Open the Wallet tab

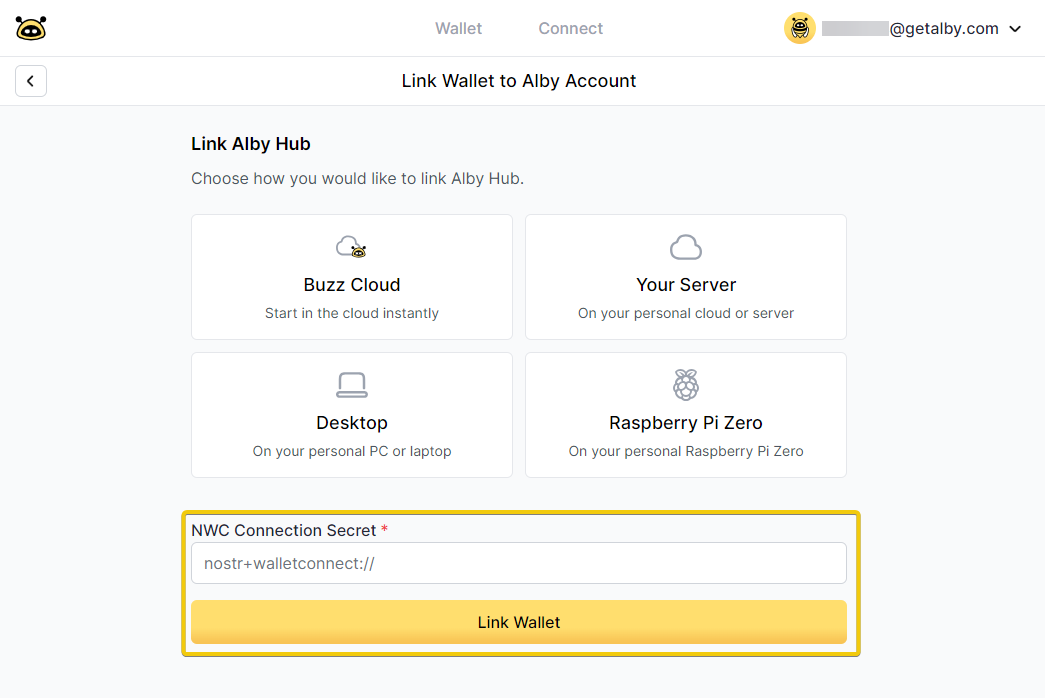(458, 29)
